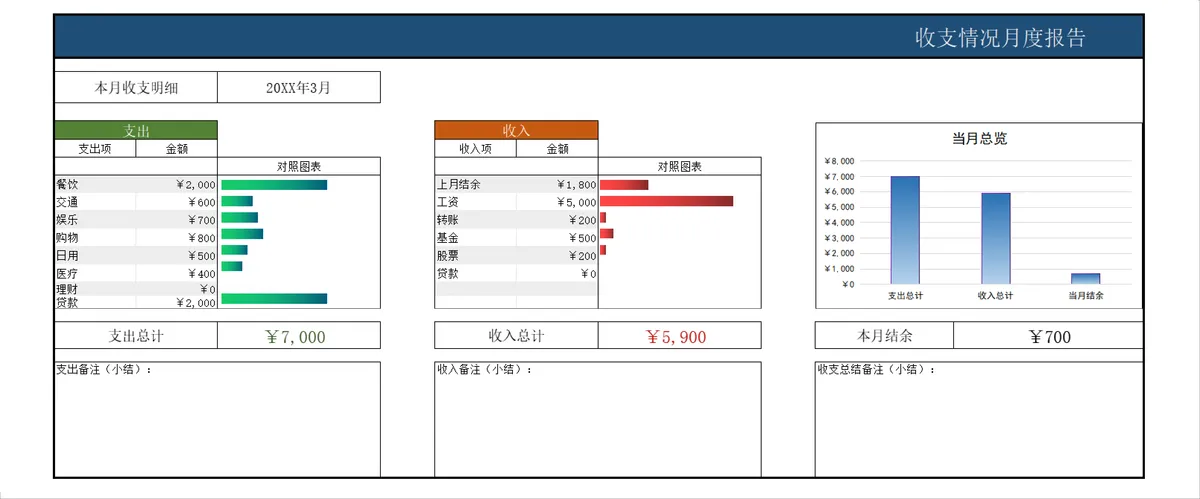Select the 支出项 column header
The height and width of the screenshot is (499, 1200).
(x=95, y=148)
